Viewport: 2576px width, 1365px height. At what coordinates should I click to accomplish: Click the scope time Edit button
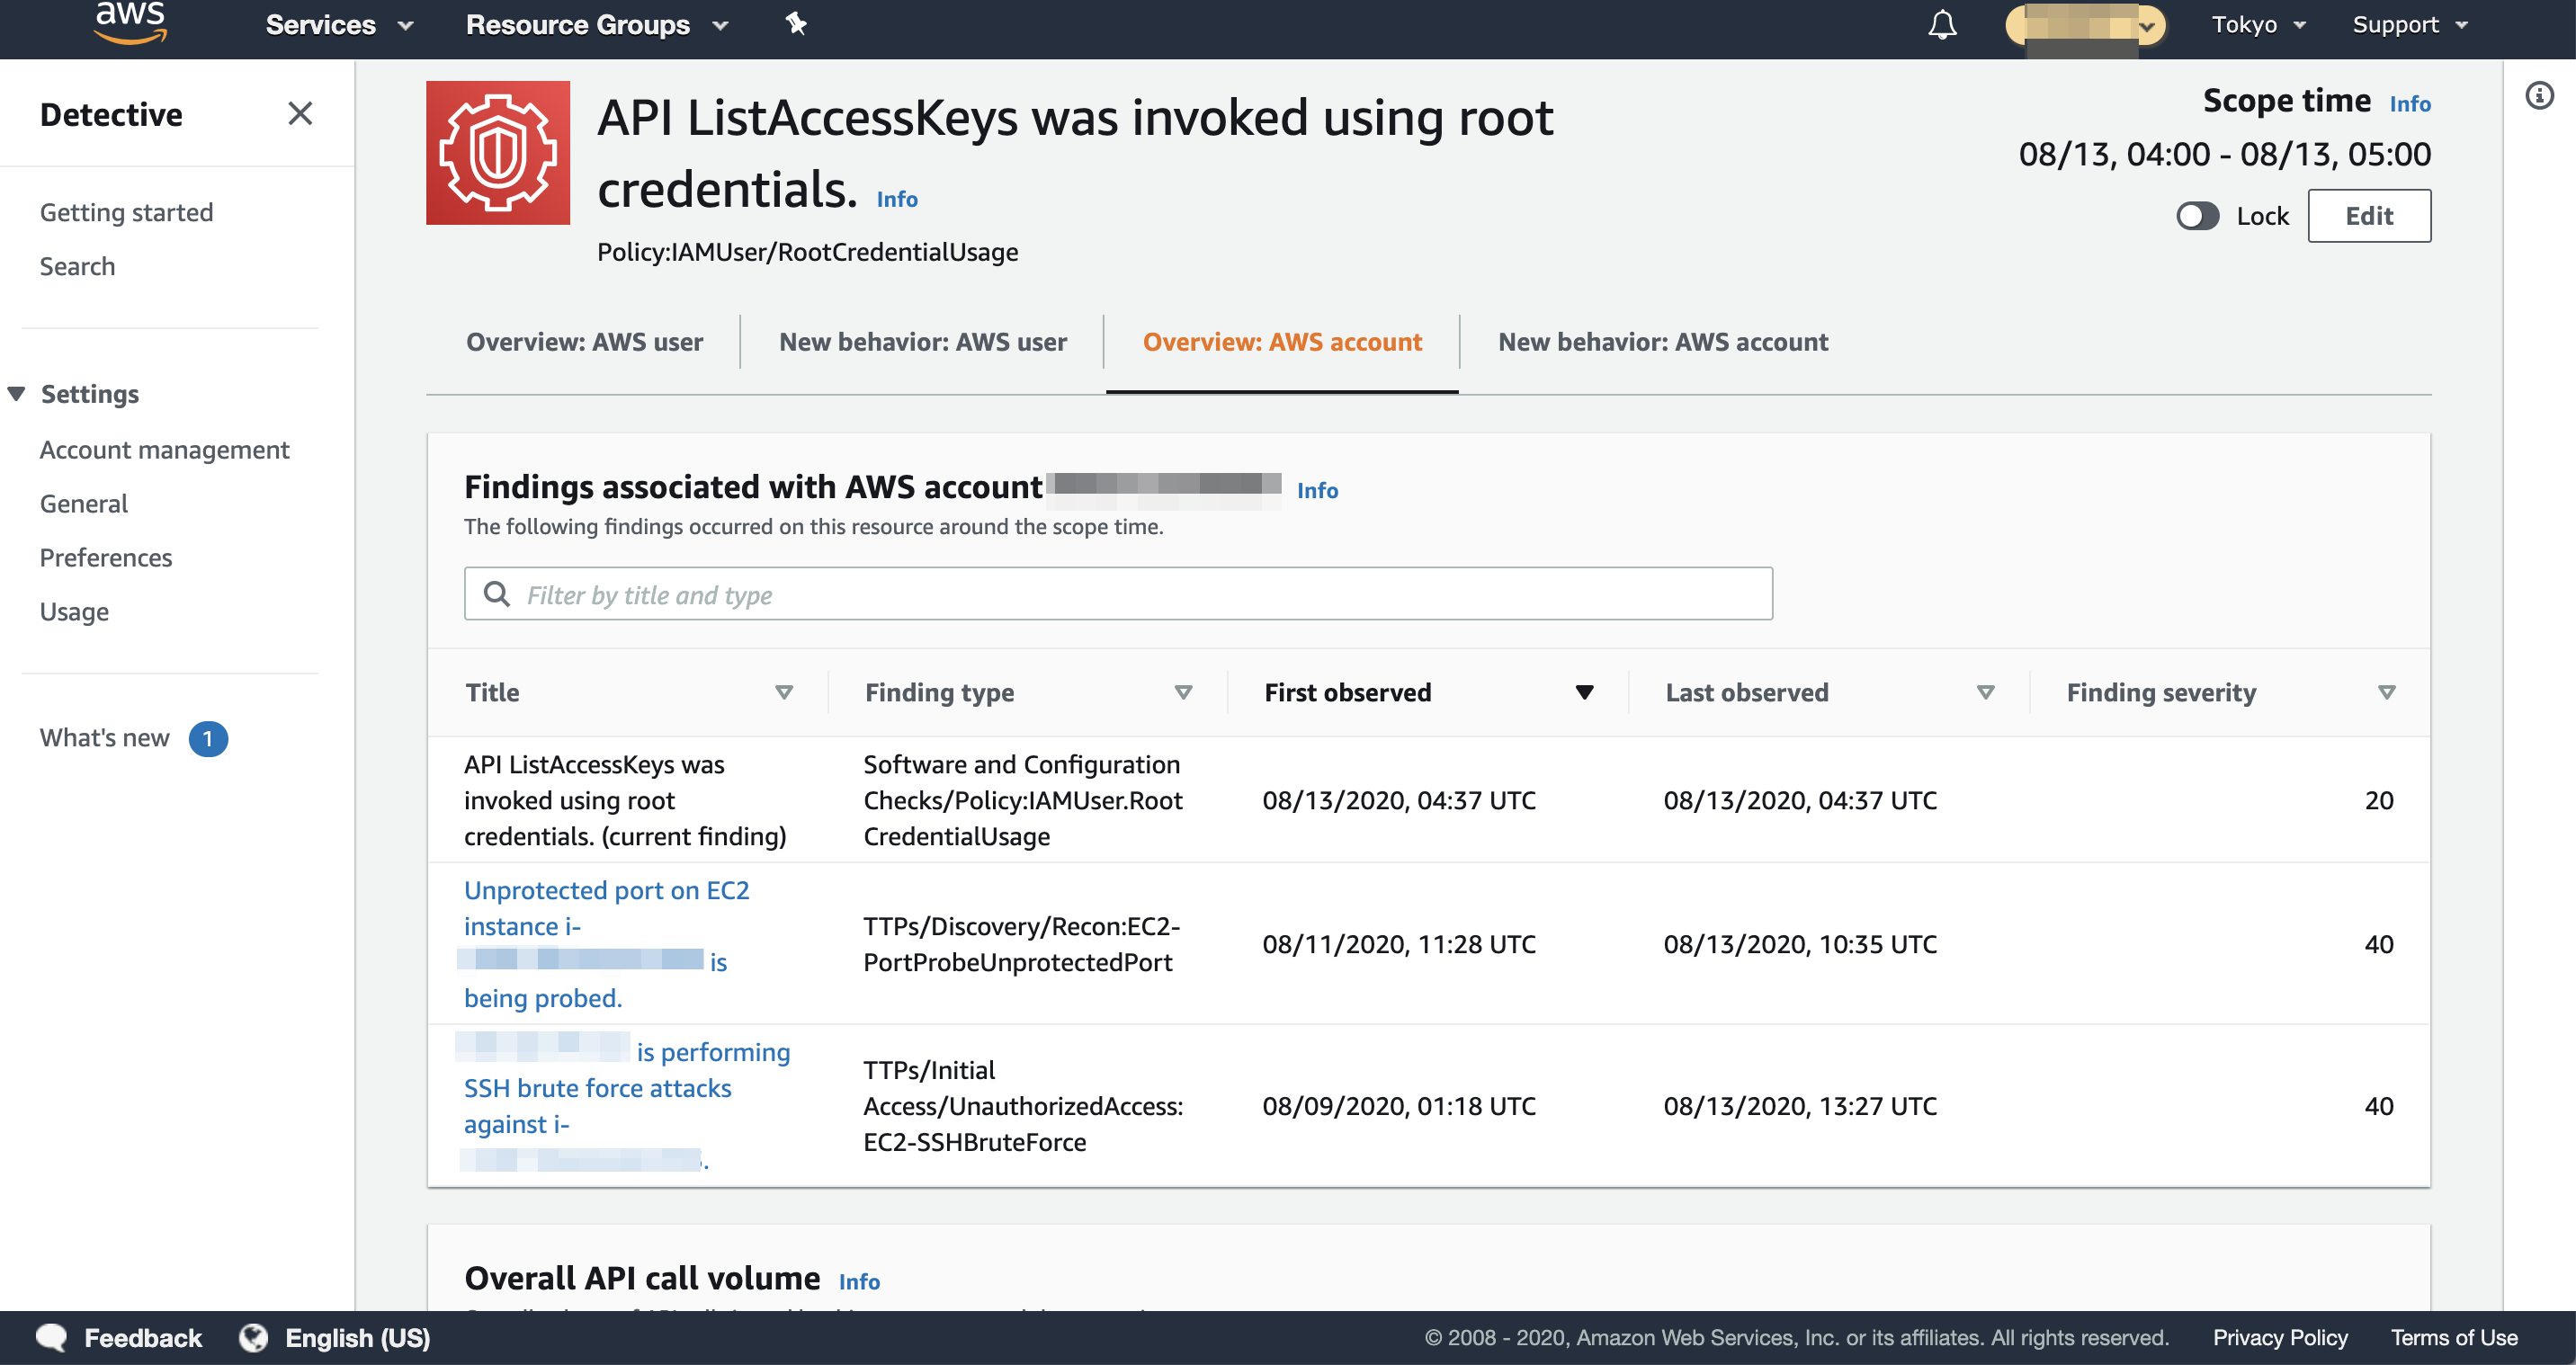[x=2369, y=216]
